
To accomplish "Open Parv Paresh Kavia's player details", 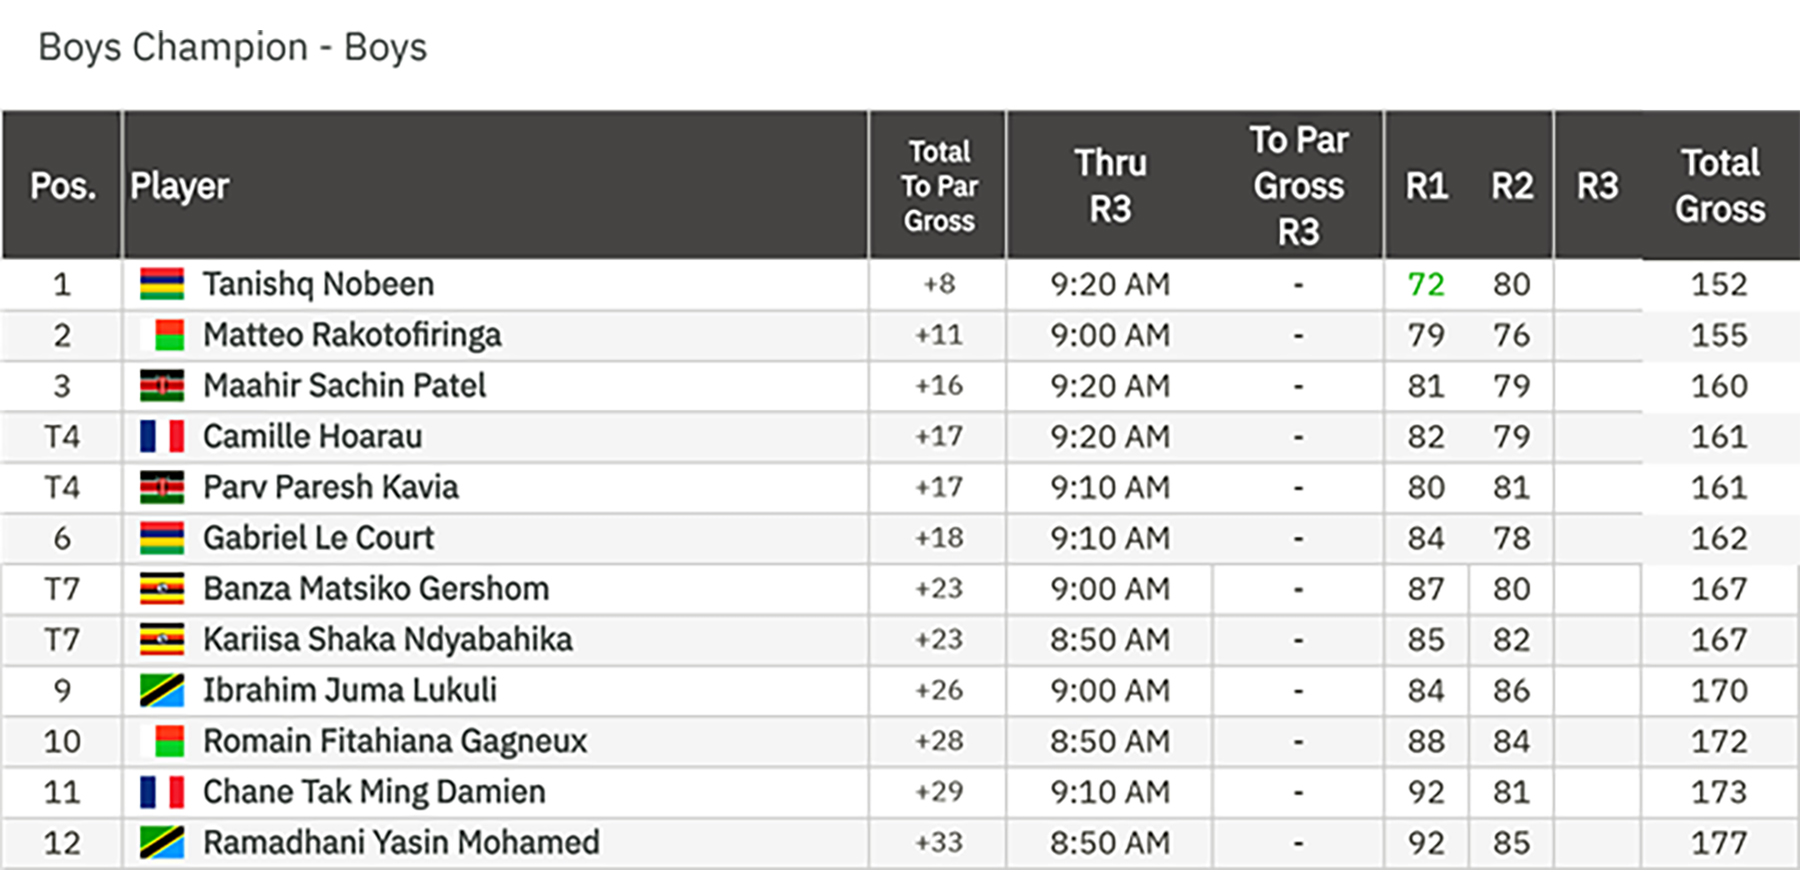I will (330, 488).
